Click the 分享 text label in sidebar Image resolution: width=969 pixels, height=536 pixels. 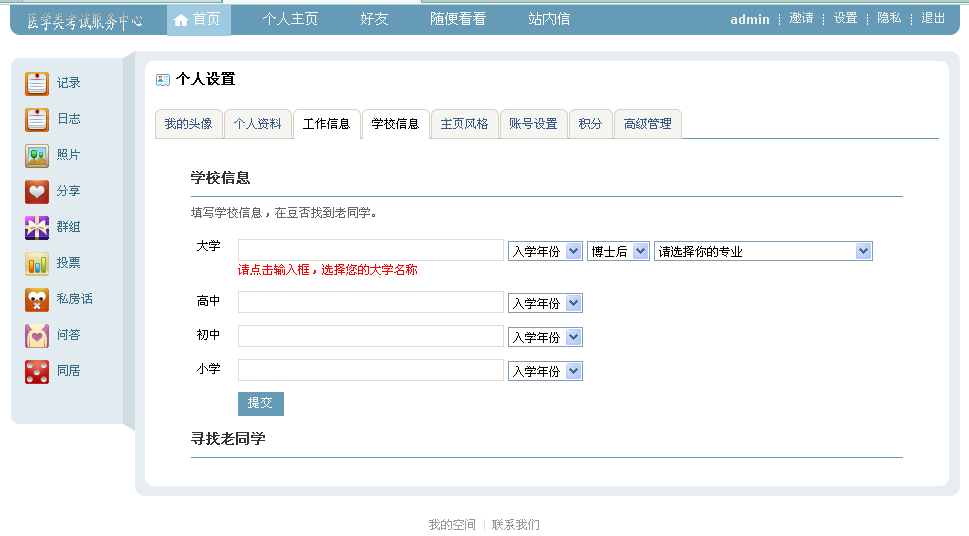coord(69,191)
